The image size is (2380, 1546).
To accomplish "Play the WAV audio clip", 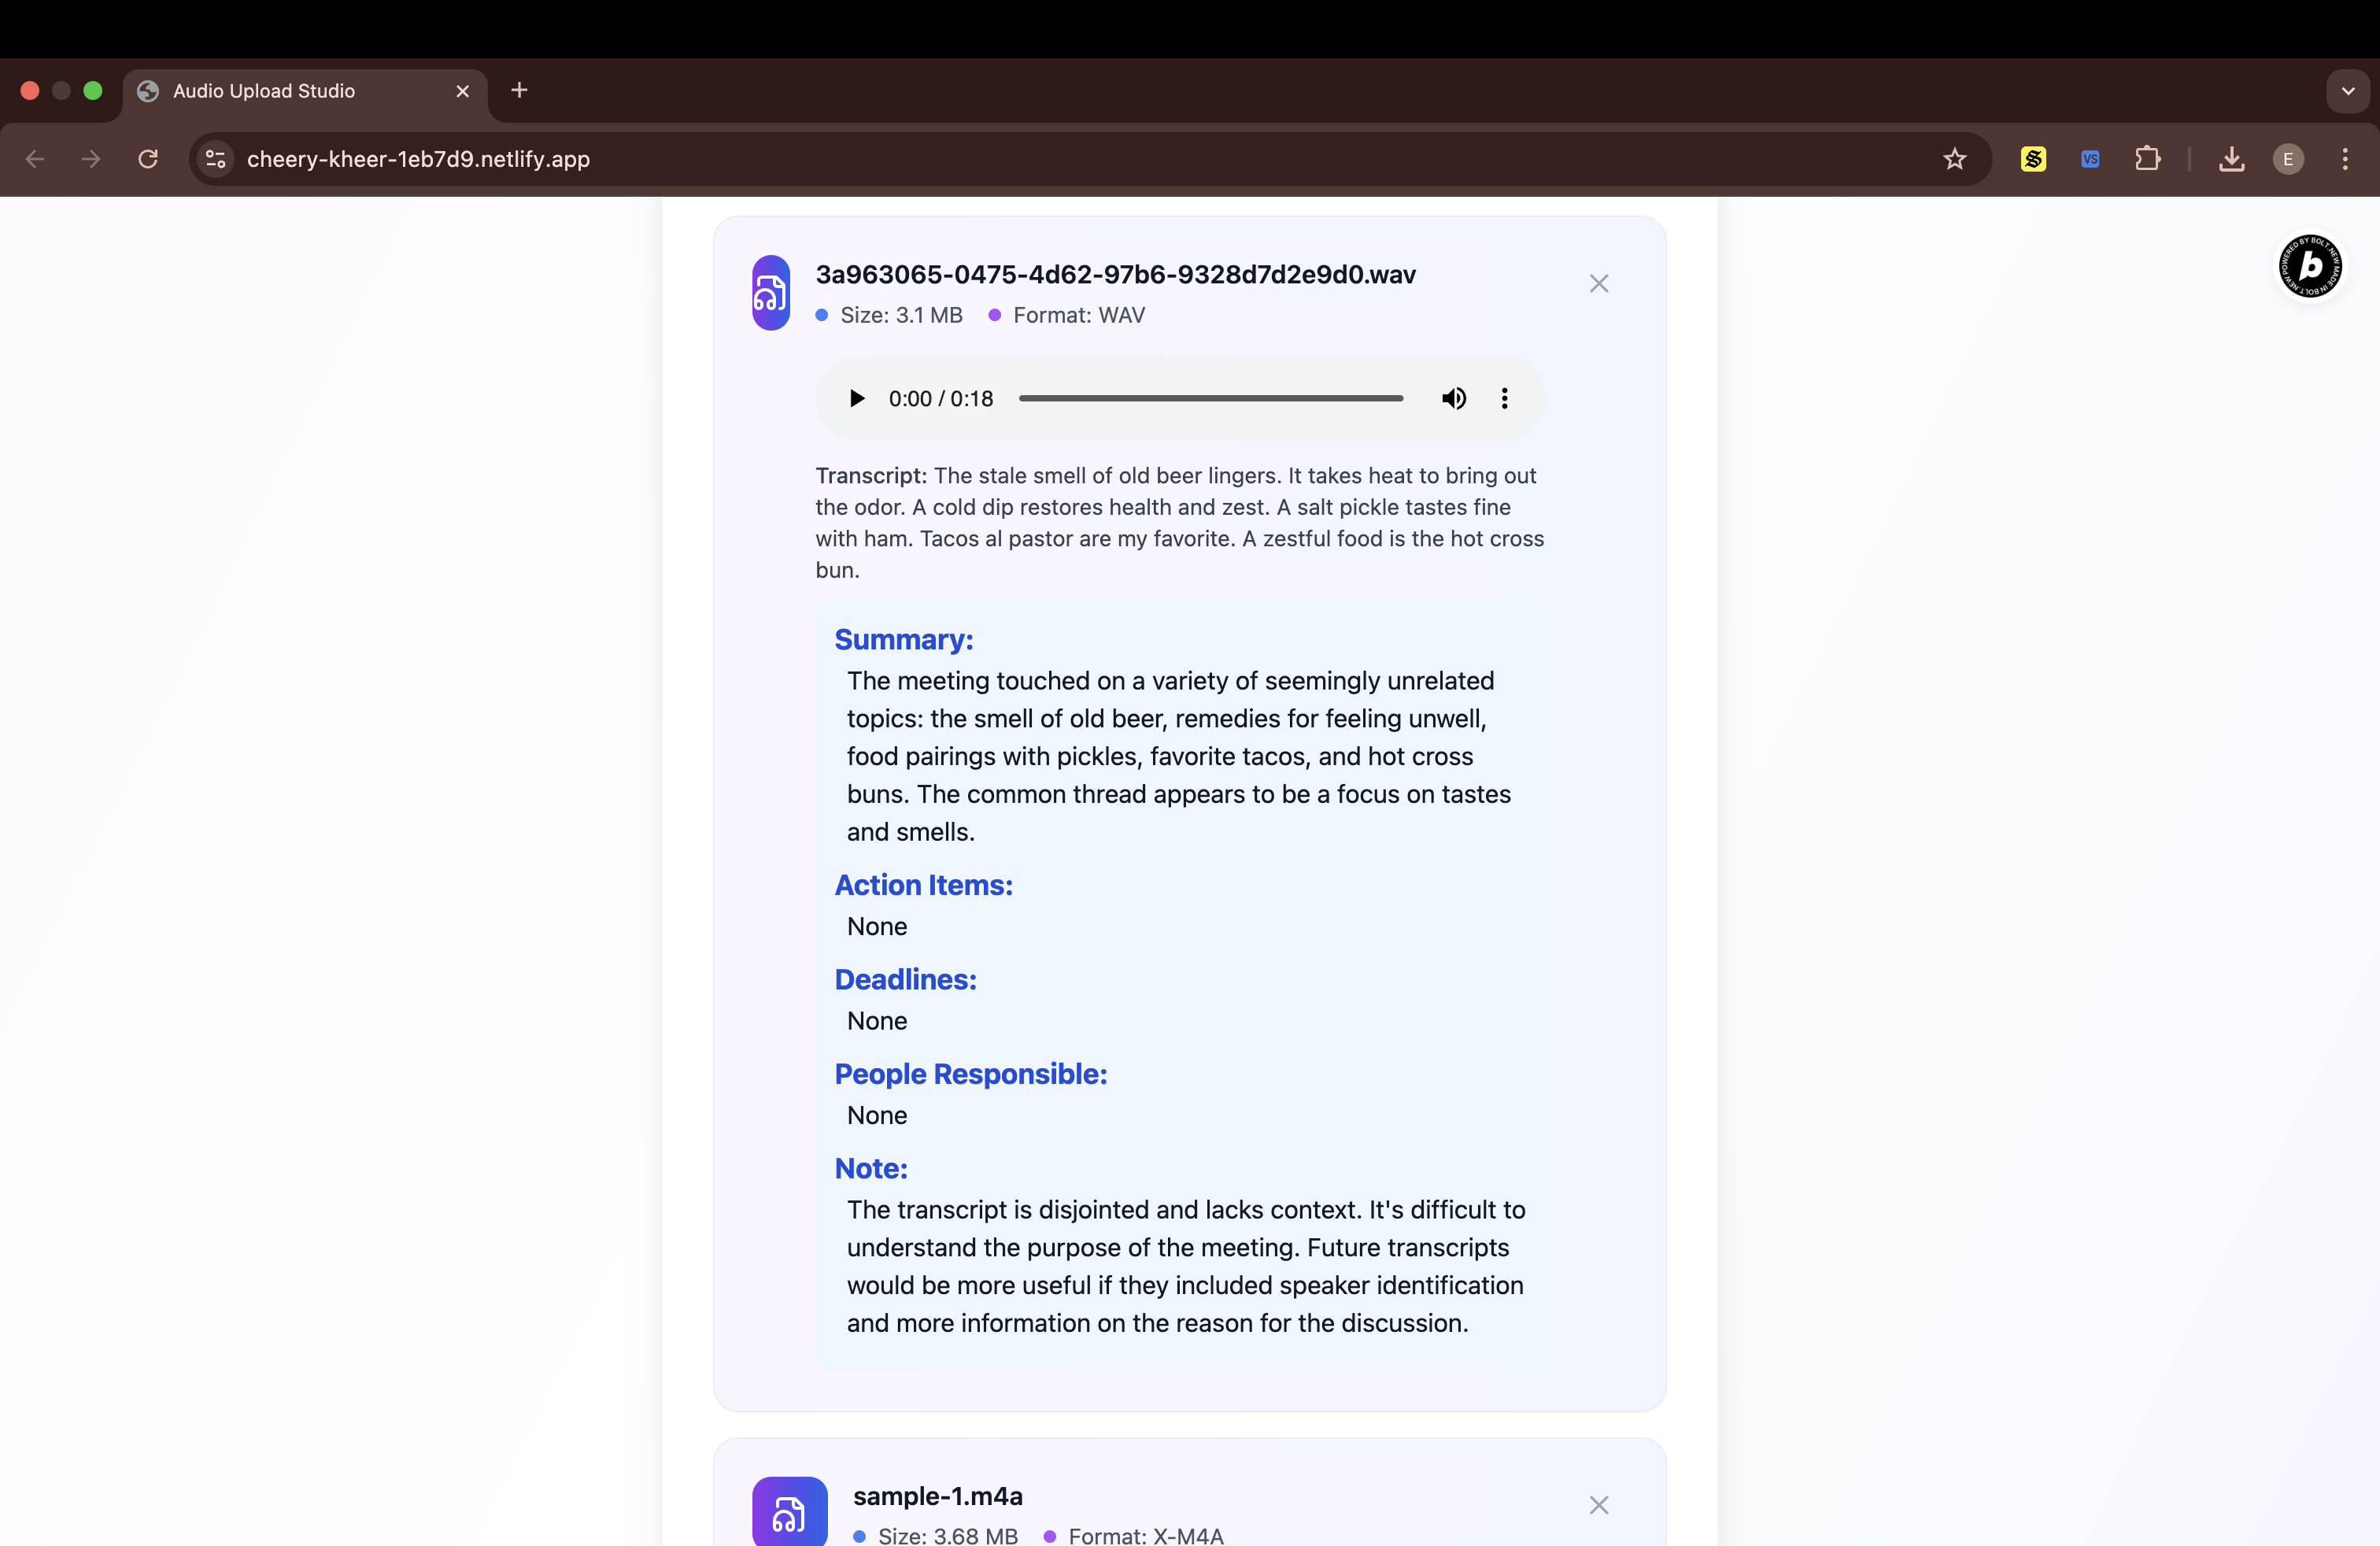I will point(856,399).
